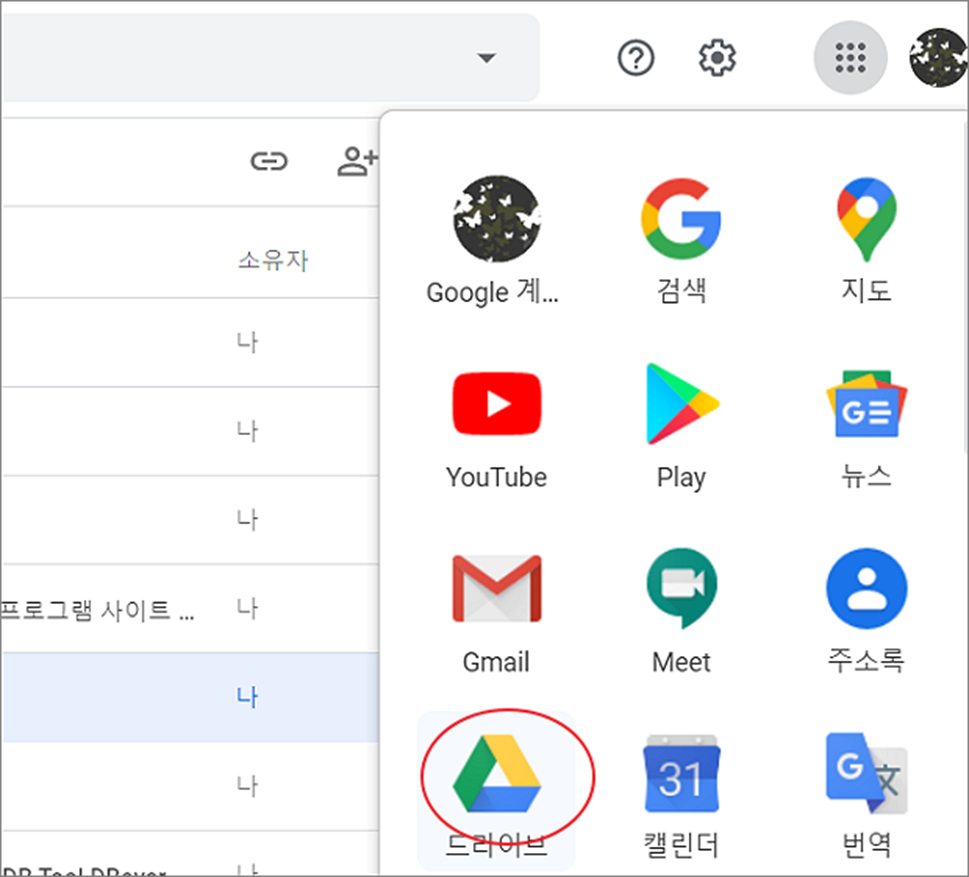Select the file row ending with 프로그램 사이트

[x=189, y=609]
